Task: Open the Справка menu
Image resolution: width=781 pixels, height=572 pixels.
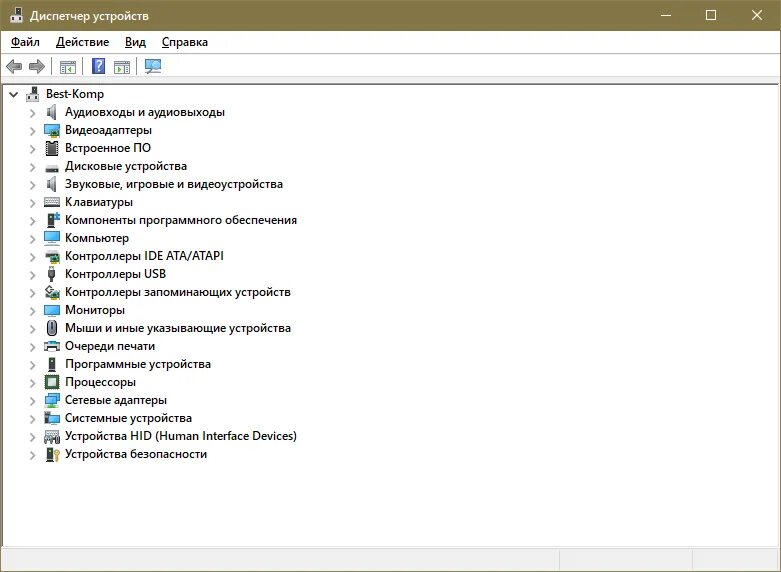Action: coord(185,42)
